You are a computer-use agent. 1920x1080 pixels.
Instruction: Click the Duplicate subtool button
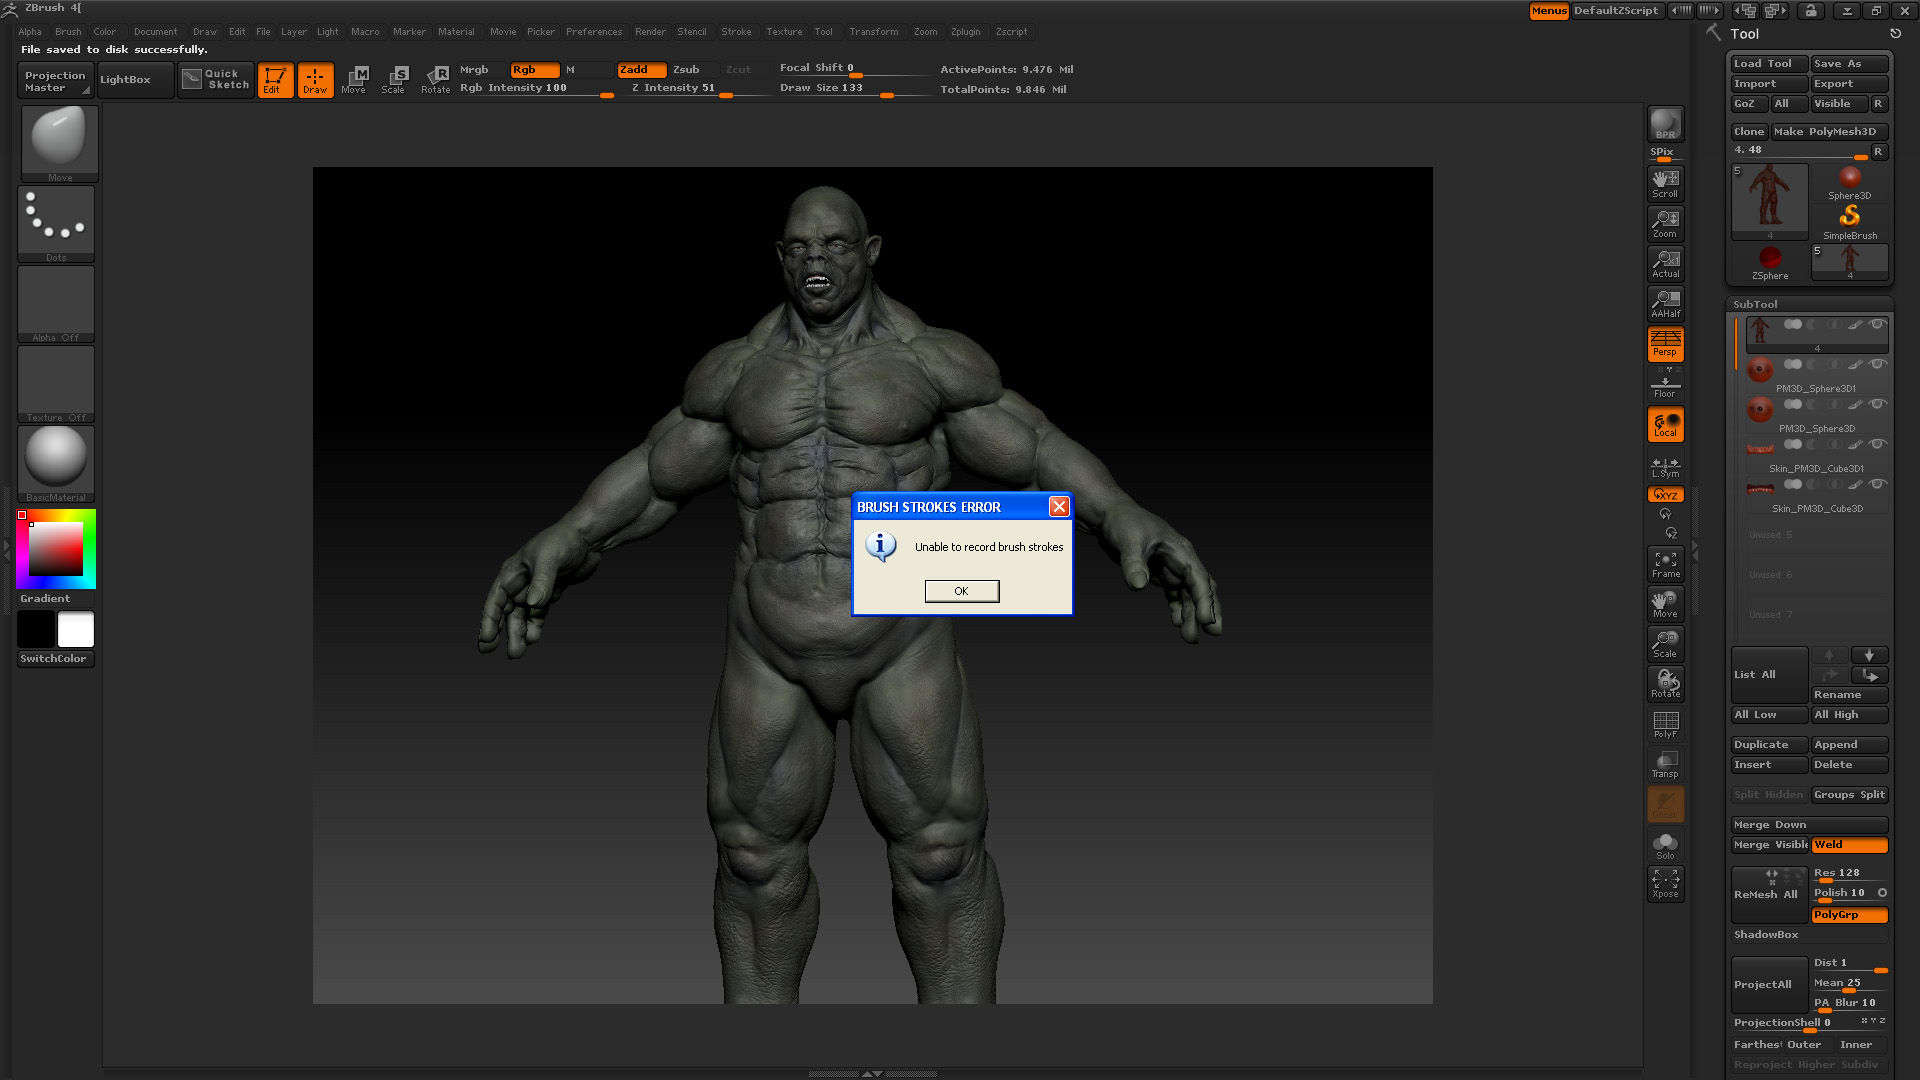1768,745
